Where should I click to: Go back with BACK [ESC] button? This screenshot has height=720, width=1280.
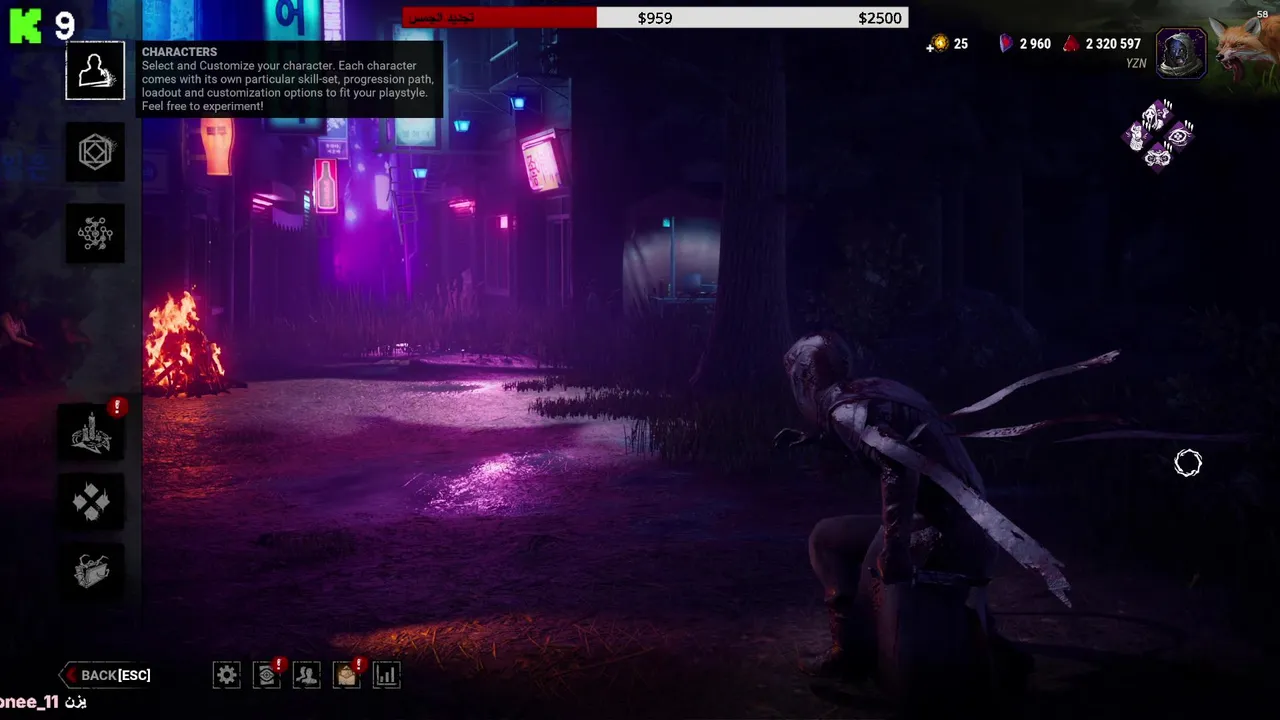(x=106, y=675)
